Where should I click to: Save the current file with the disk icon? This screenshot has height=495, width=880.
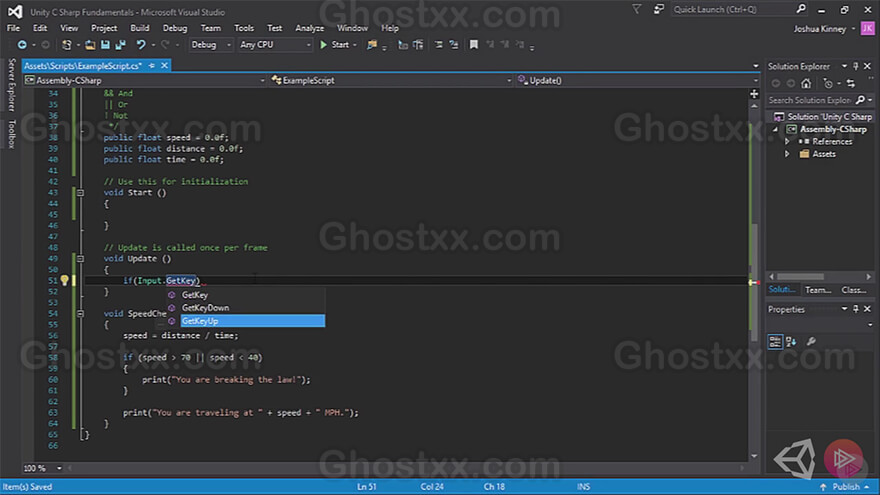tap(105, 45)
